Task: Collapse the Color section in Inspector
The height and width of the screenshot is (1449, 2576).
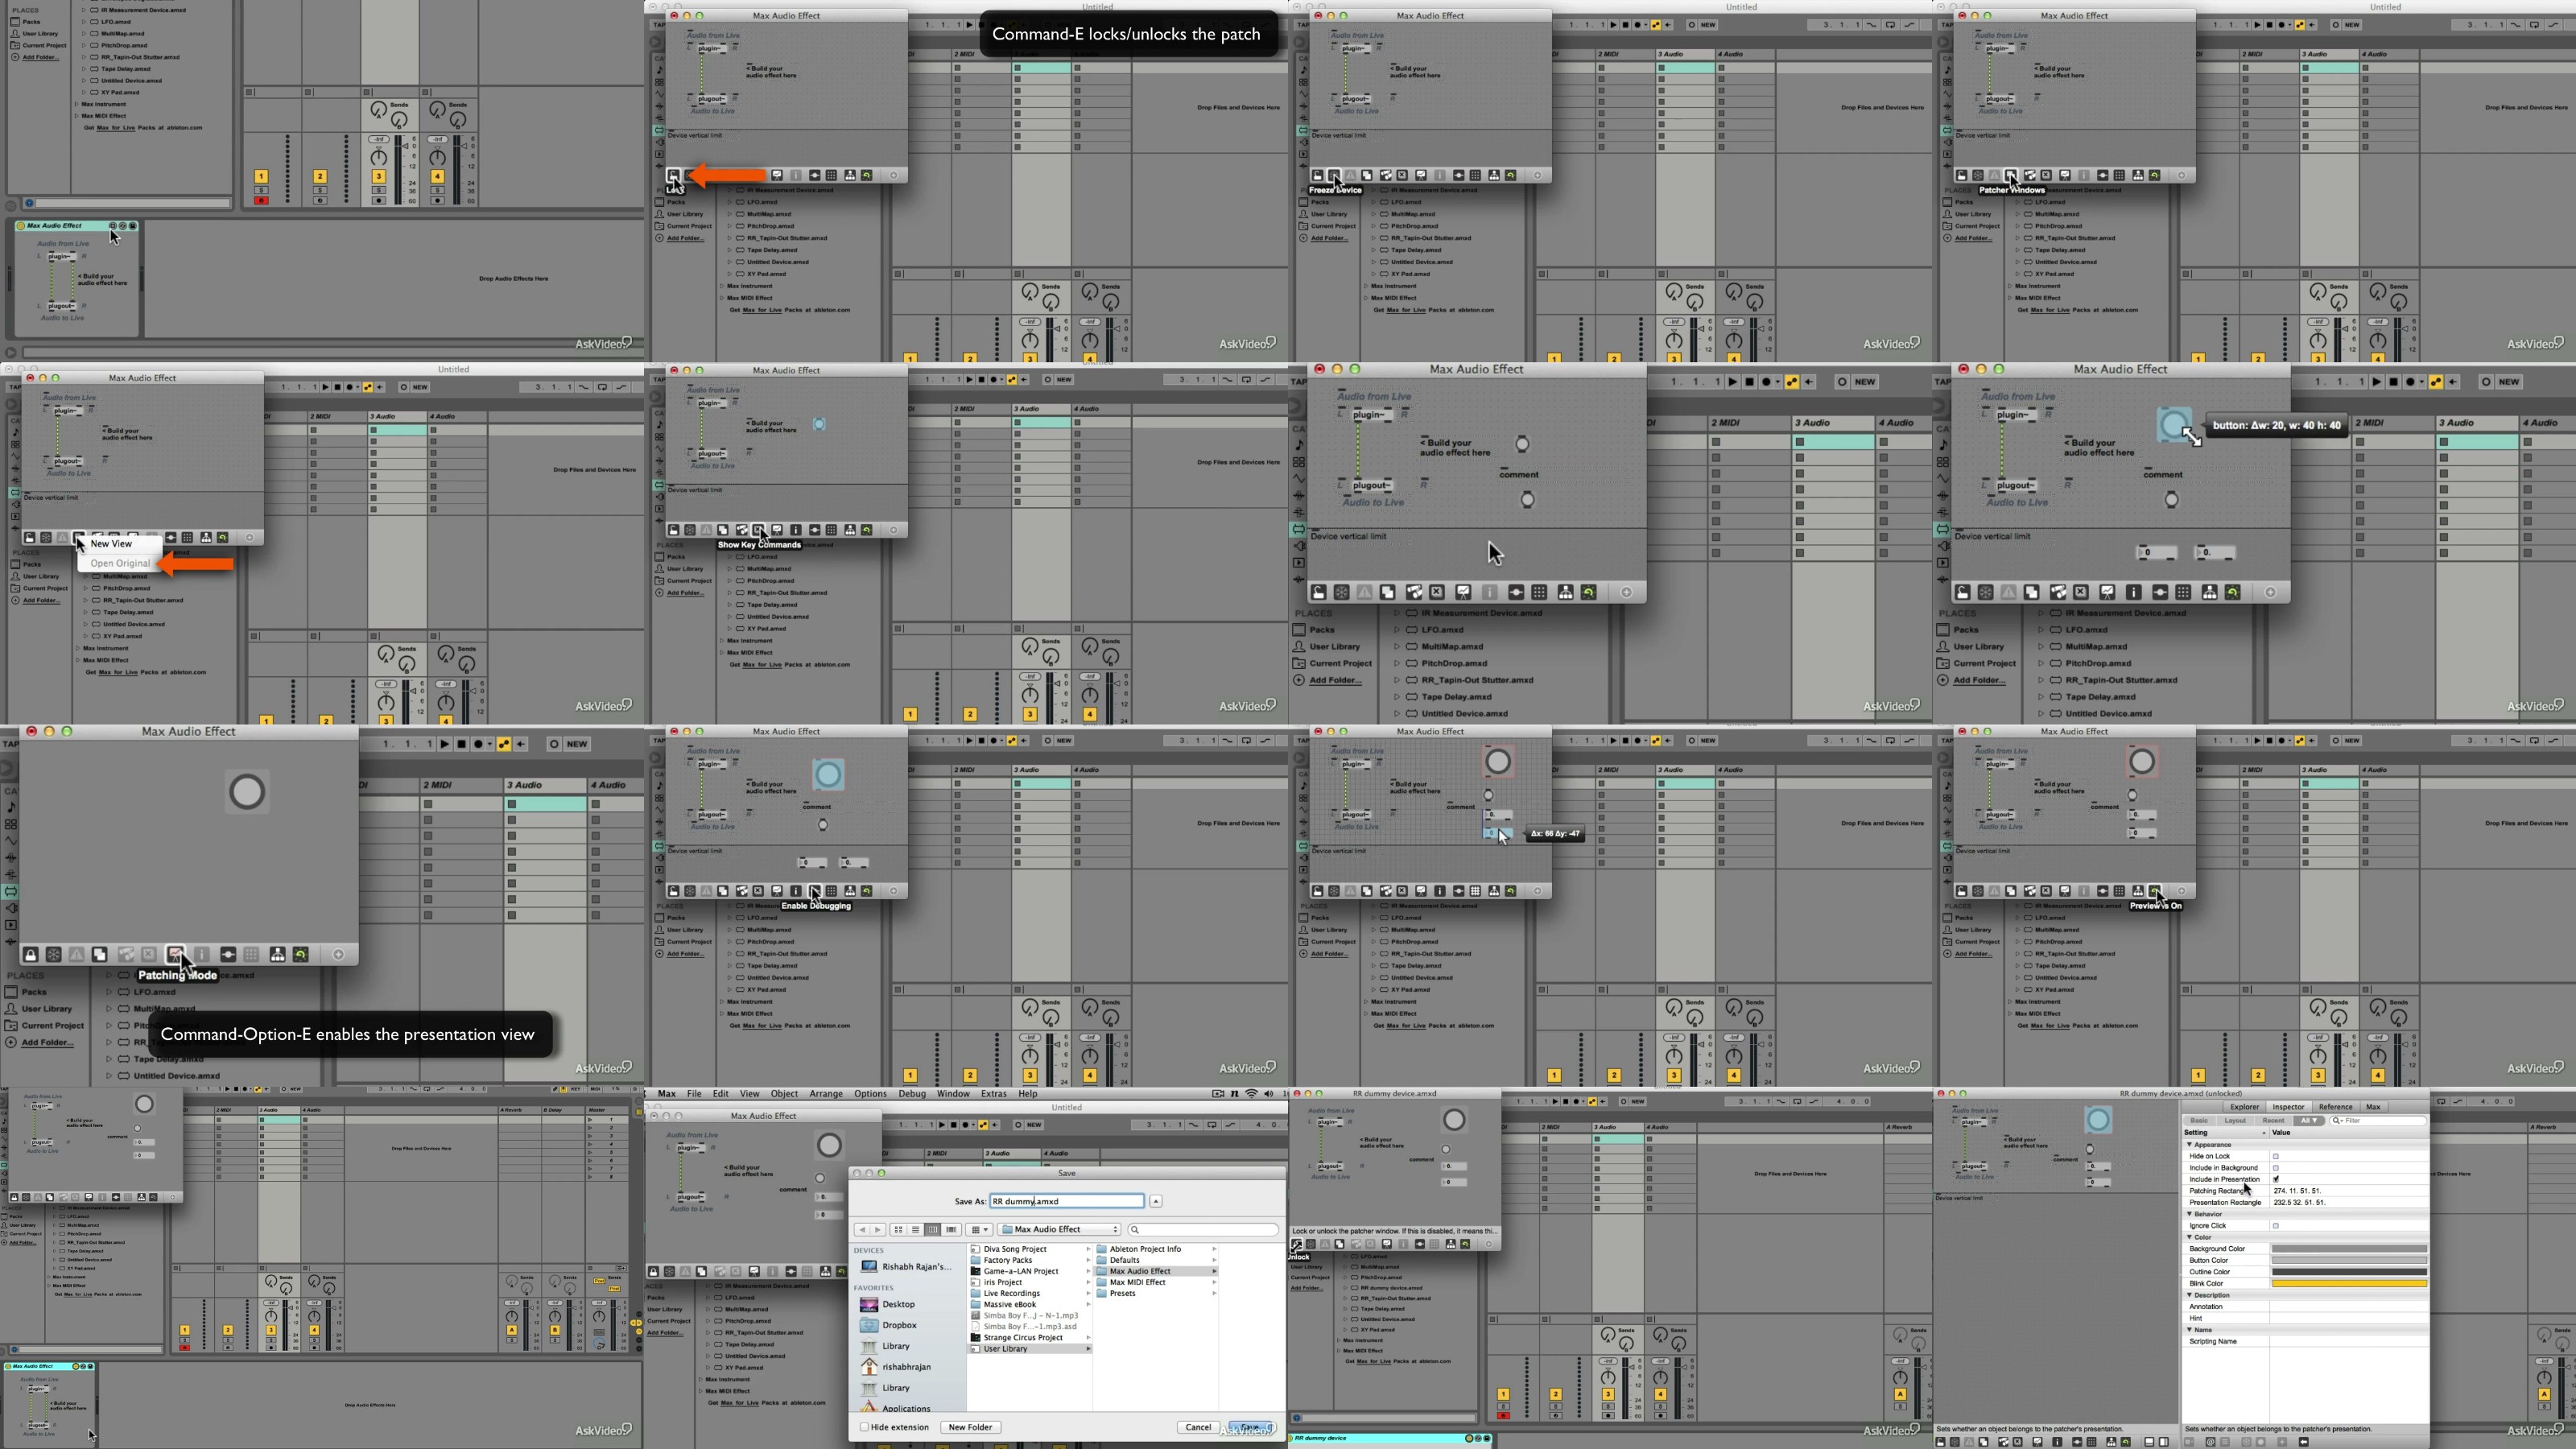Action: [2189, 1237]
